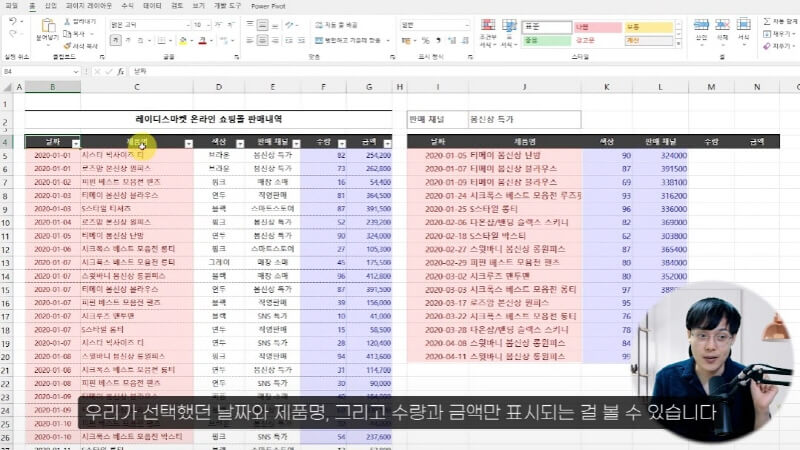Toggle center horizontal alignment

pos(262,40)
